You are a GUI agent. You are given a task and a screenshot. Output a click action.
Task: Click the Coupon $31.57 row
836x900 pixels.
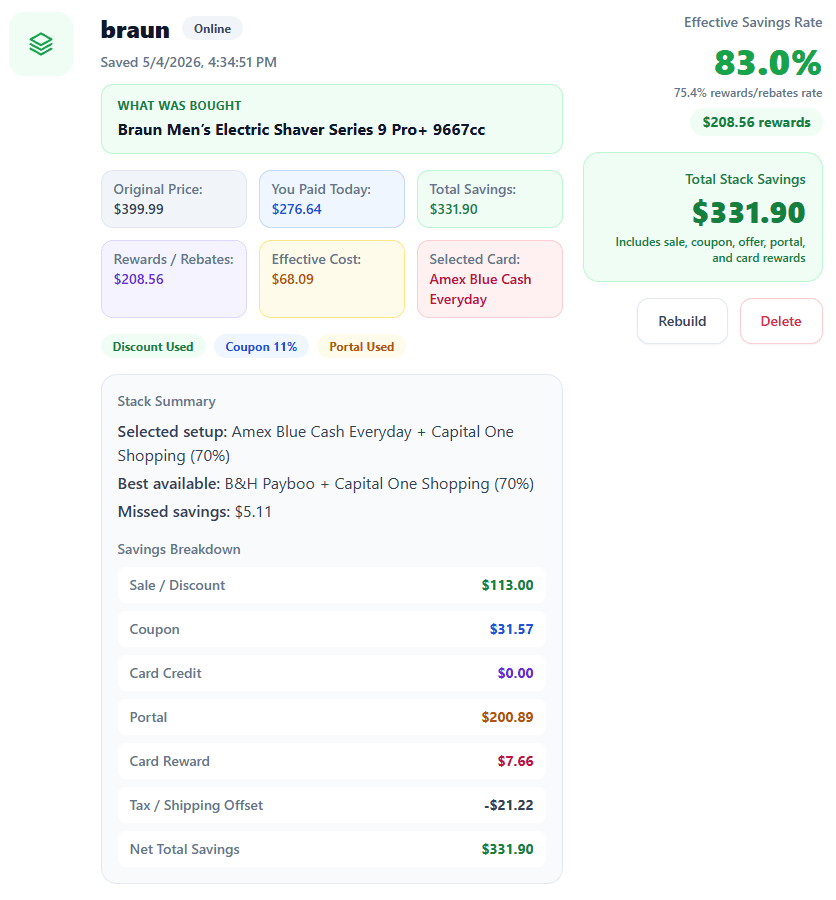pyautogui.click(x=332, y=629)
